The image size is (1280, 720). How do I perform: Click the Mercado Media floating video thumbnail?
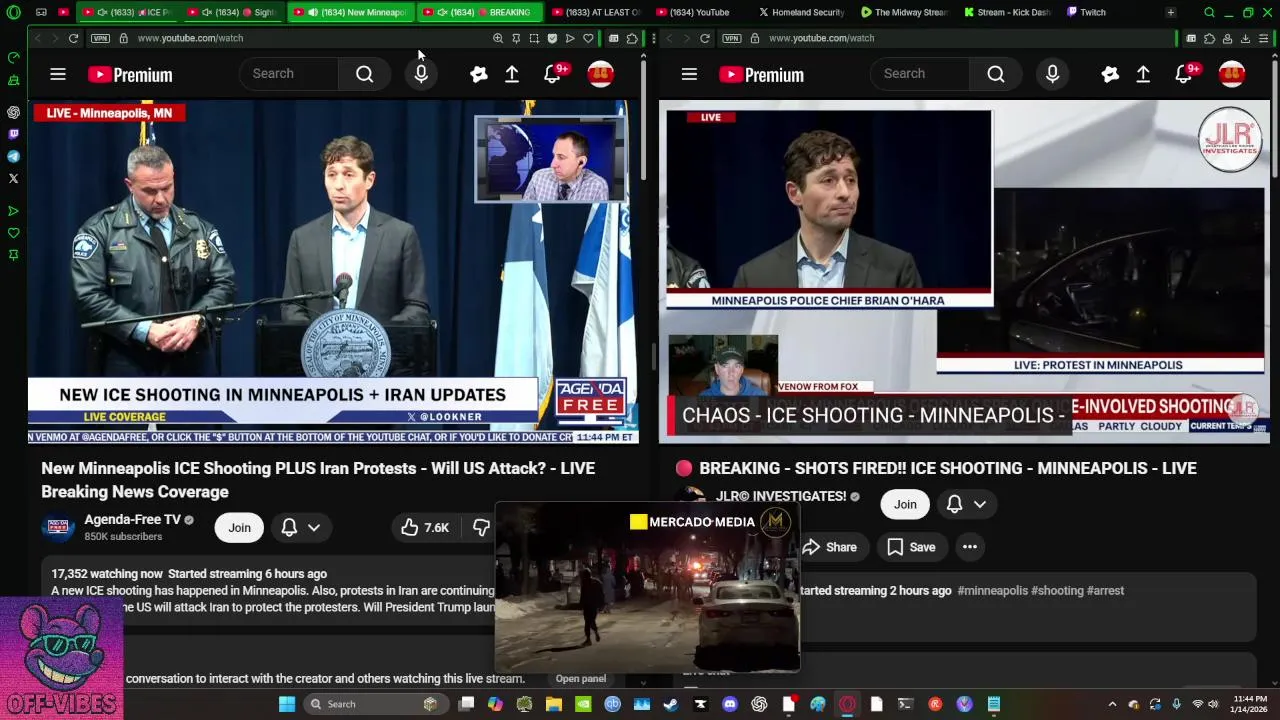(x=648, y=588)
